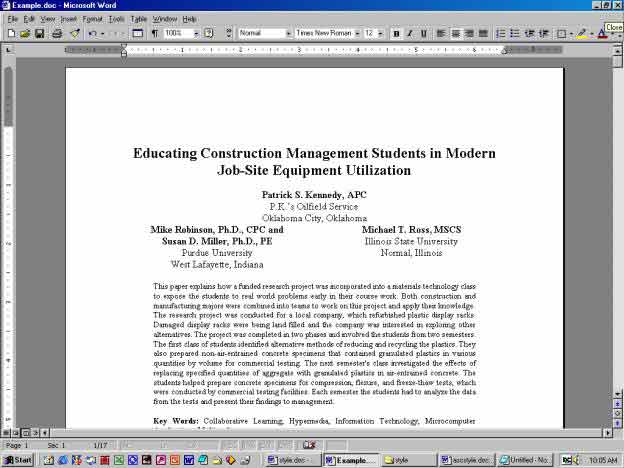The width and height of the screenshot is (624, 468).
Task: Open the View menu
Action: [x=47, y=19]
